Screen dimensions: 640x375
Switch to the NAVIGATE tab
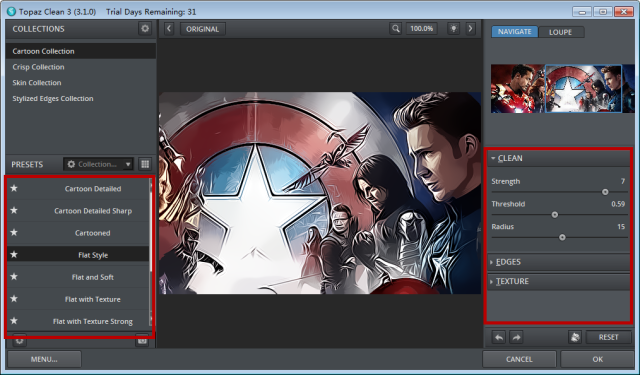(x=514, y=31)
